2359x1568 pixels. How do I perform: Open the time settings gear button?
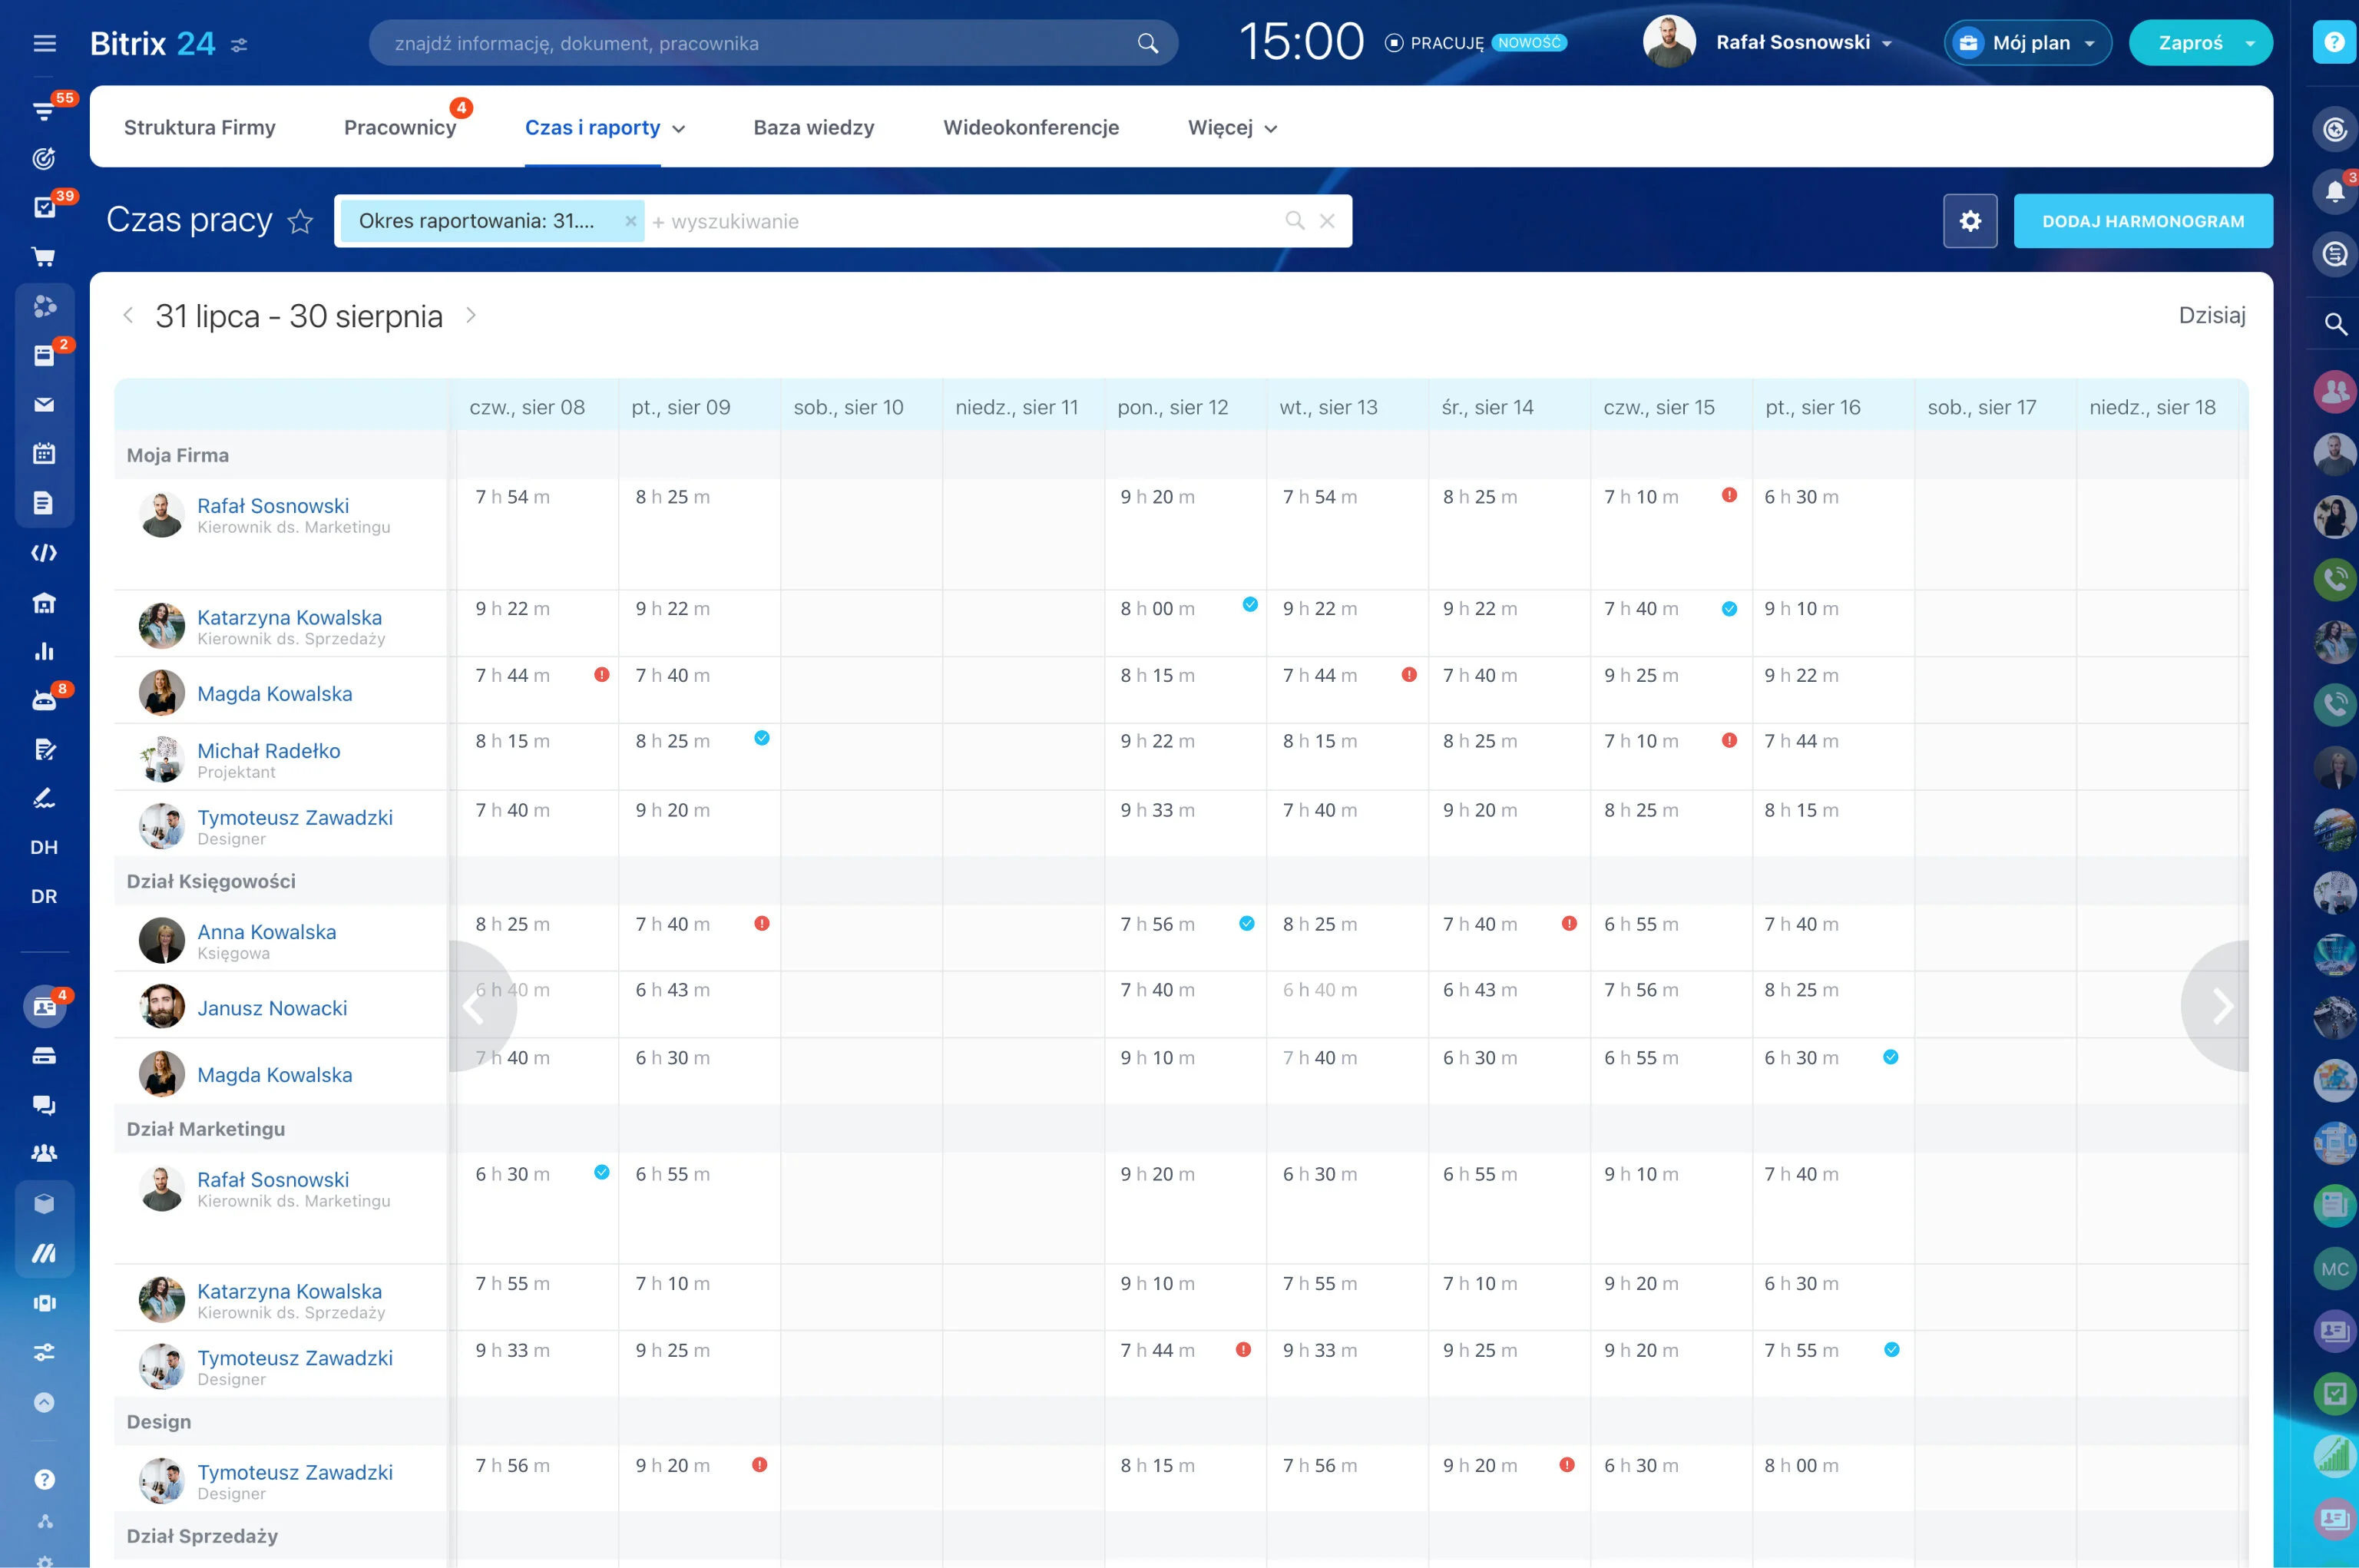click(1969, 221)
